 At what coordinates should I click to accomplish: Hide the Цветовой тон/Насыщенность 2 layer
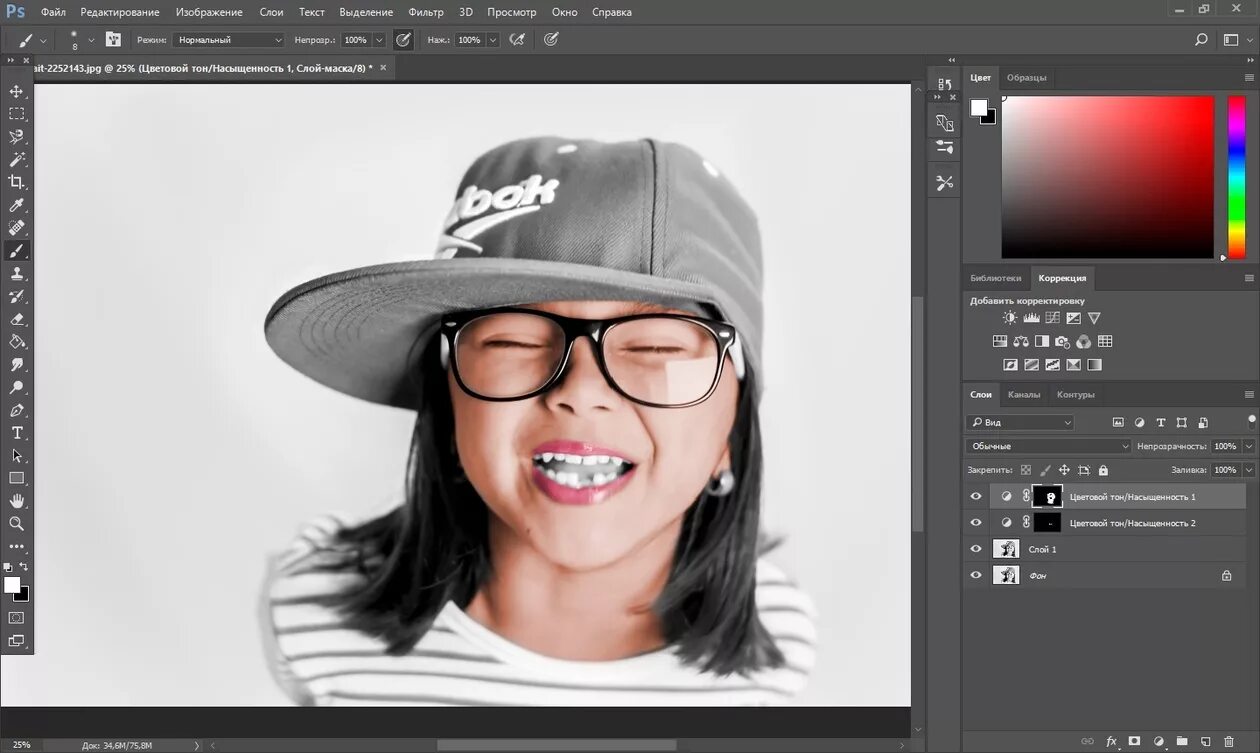[x=976, y=523]
